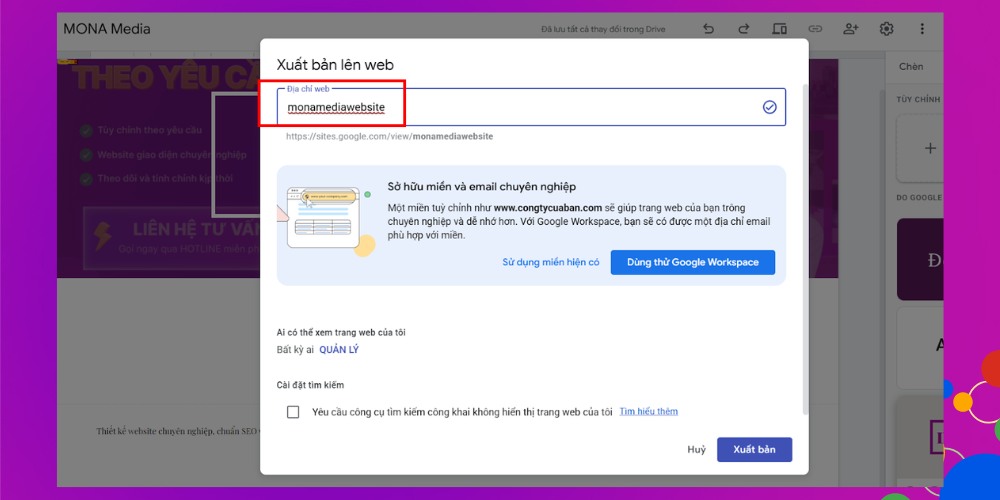Viewport: 1000px width, 500px height.
Task: Click the sites.google.com/view URL preview text
Action: 389,136
